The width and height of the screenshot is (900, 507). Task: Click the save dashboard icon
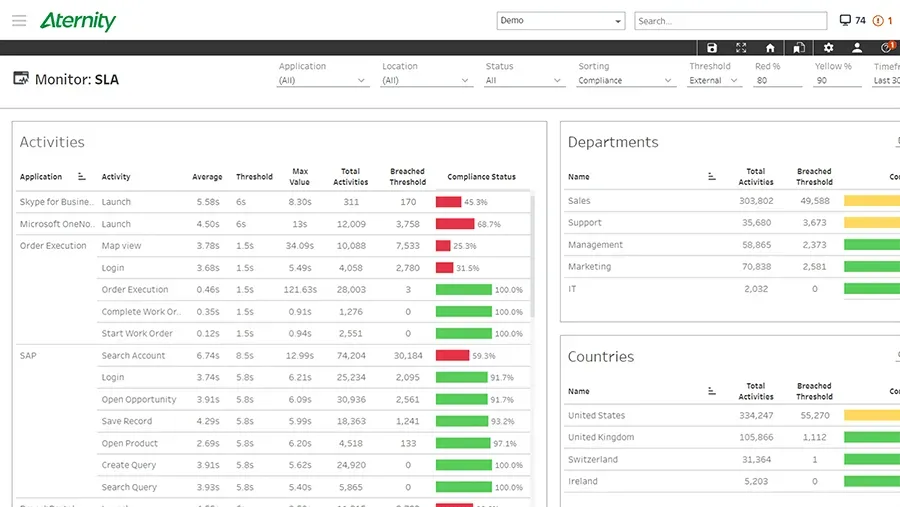pyautogui.click(x=712, y=48)
